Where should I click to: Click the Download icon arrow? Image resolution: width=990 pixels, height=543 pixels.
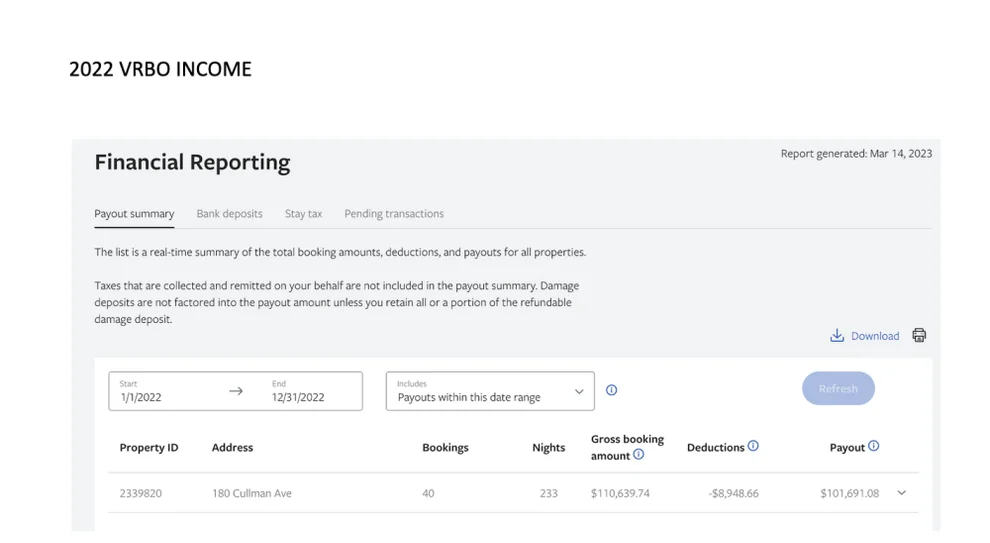pos(837,335)
